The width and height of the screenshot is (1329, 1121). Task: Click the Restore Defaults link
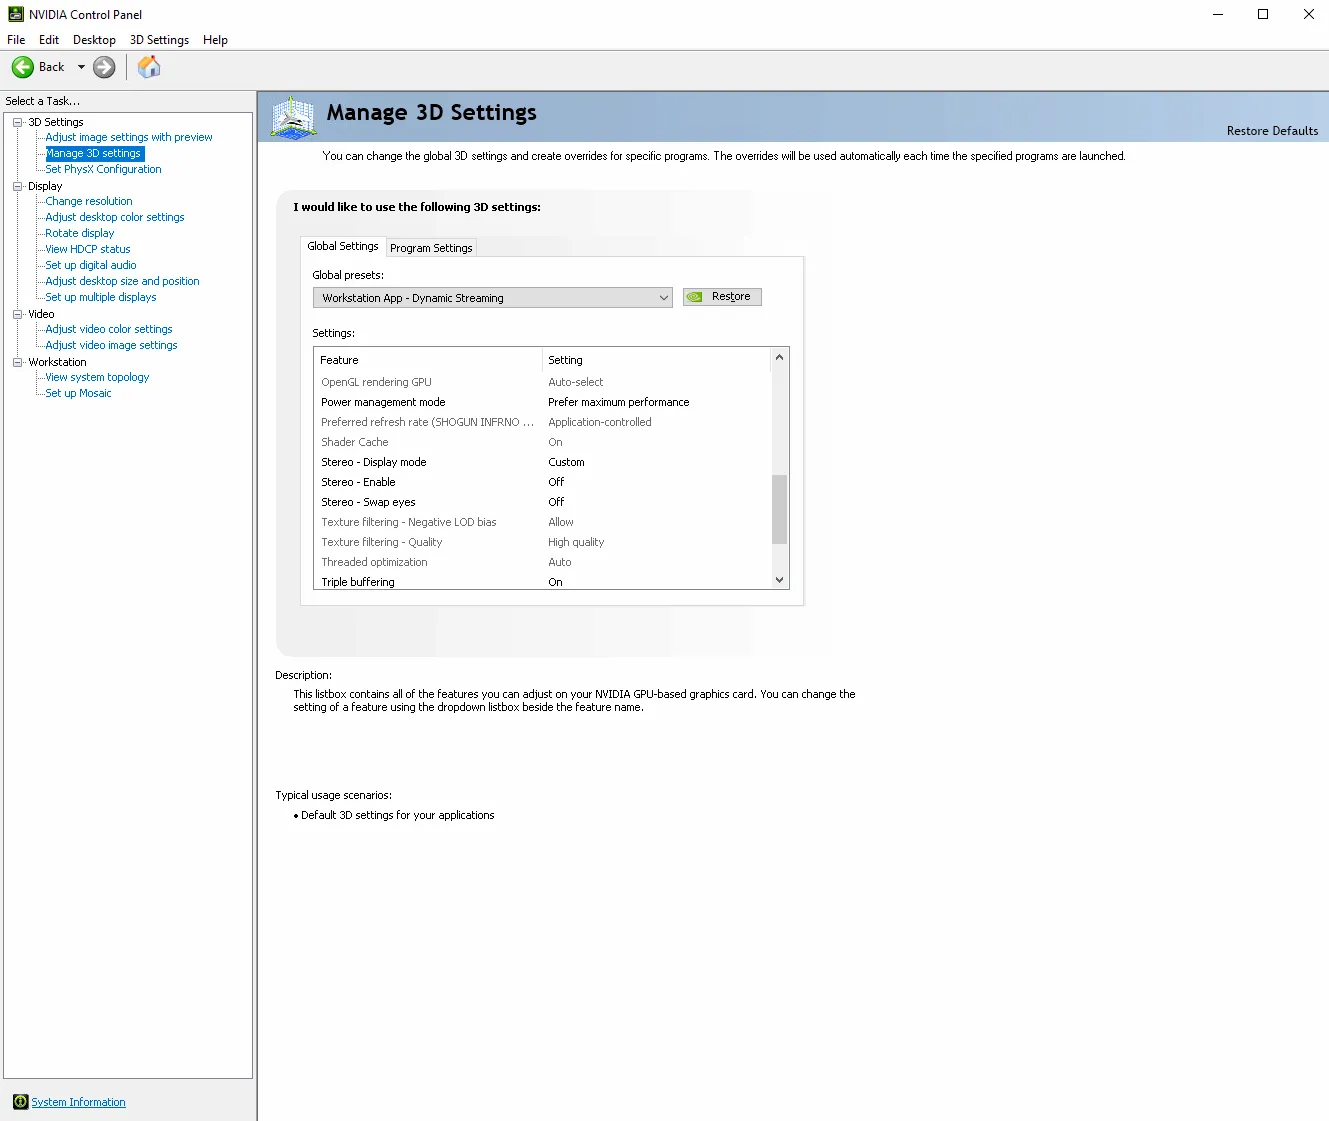1272,131
